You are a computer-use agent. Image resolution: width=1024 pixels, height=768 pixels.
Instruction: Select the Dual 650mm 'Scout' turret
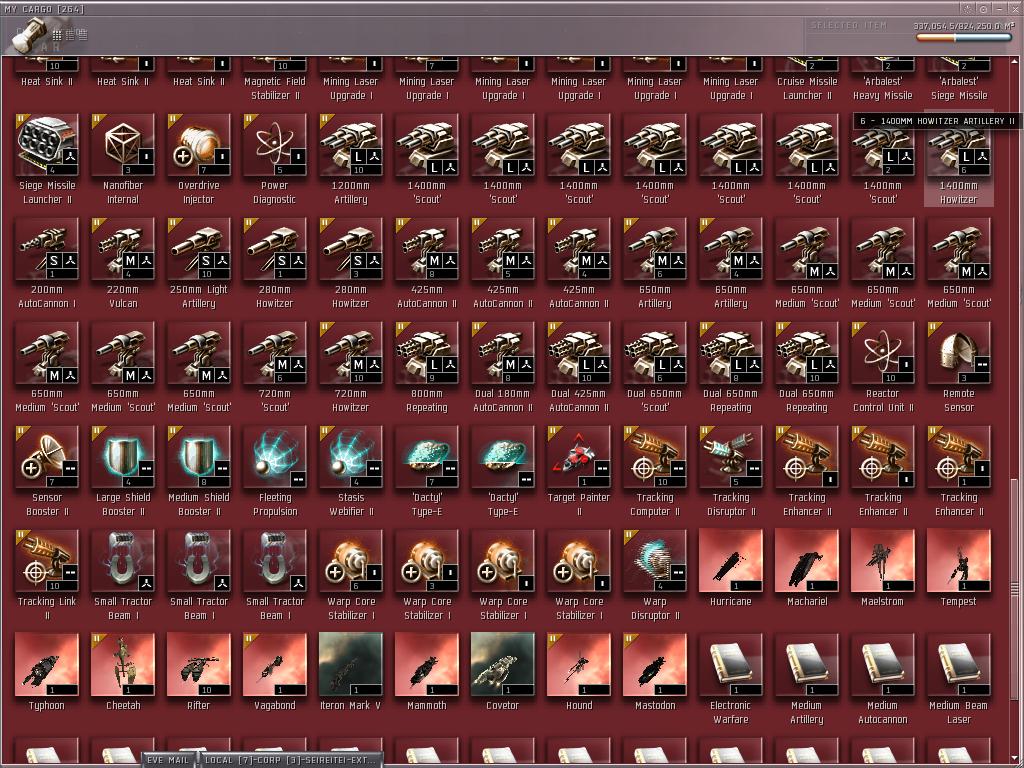(x=655, y=367)
